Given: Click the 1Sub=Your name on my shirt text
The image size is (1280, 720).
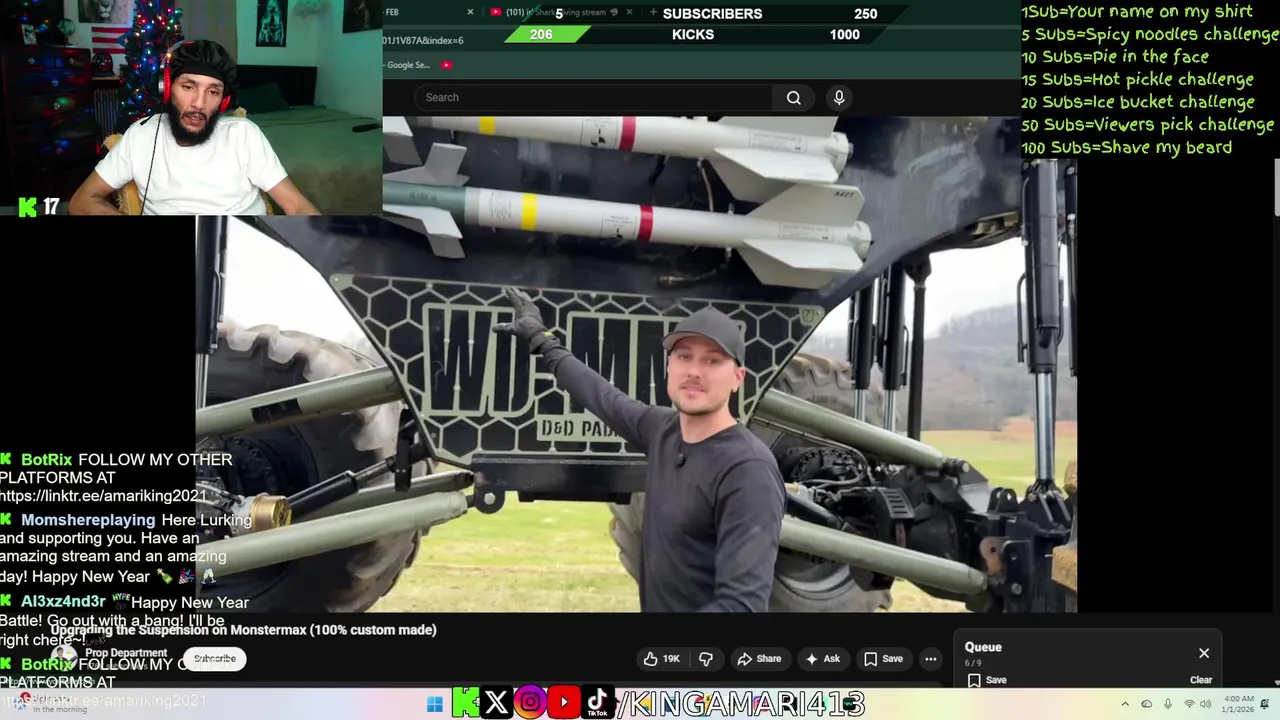Looking at the screenshot, I should 1136,12.
